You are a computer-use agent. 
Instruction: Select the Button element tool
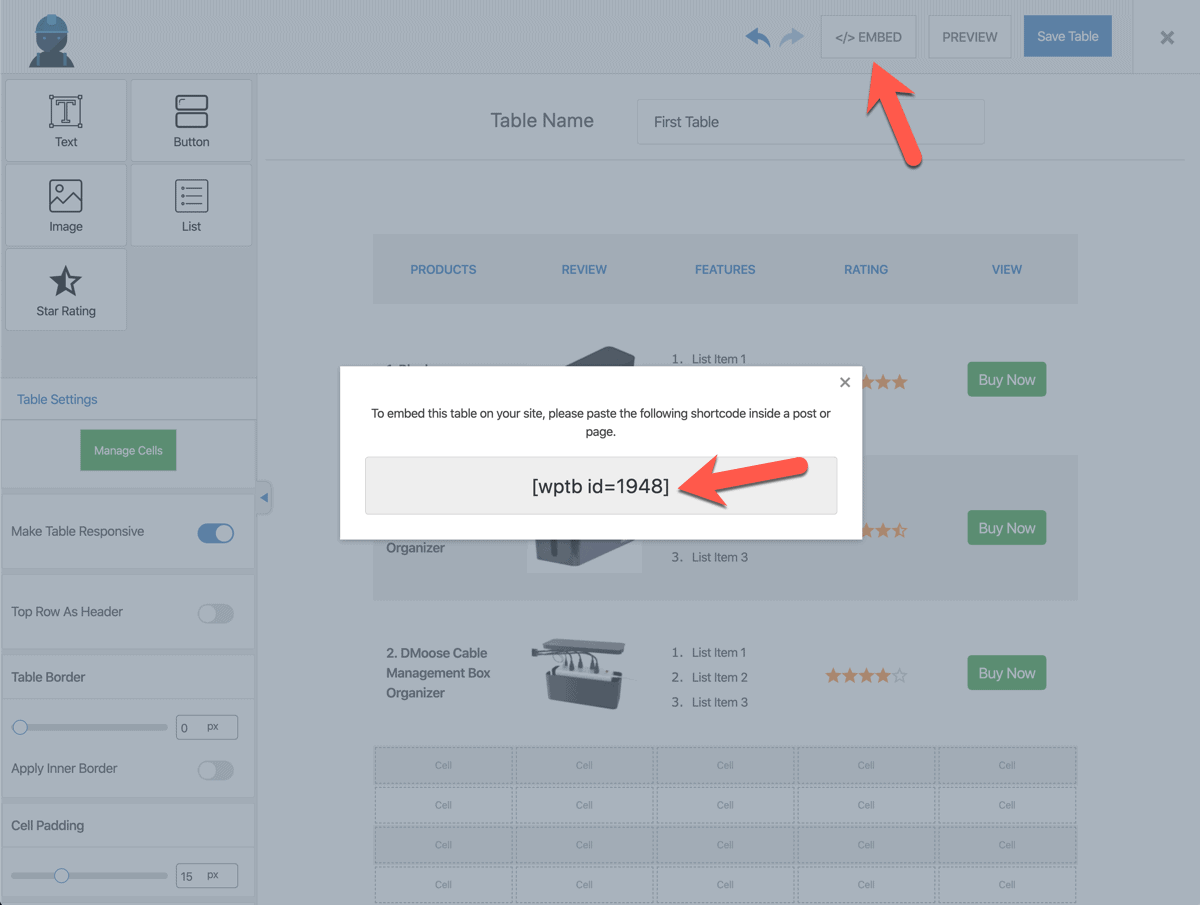pyautogui.click(x=191, y=120)
